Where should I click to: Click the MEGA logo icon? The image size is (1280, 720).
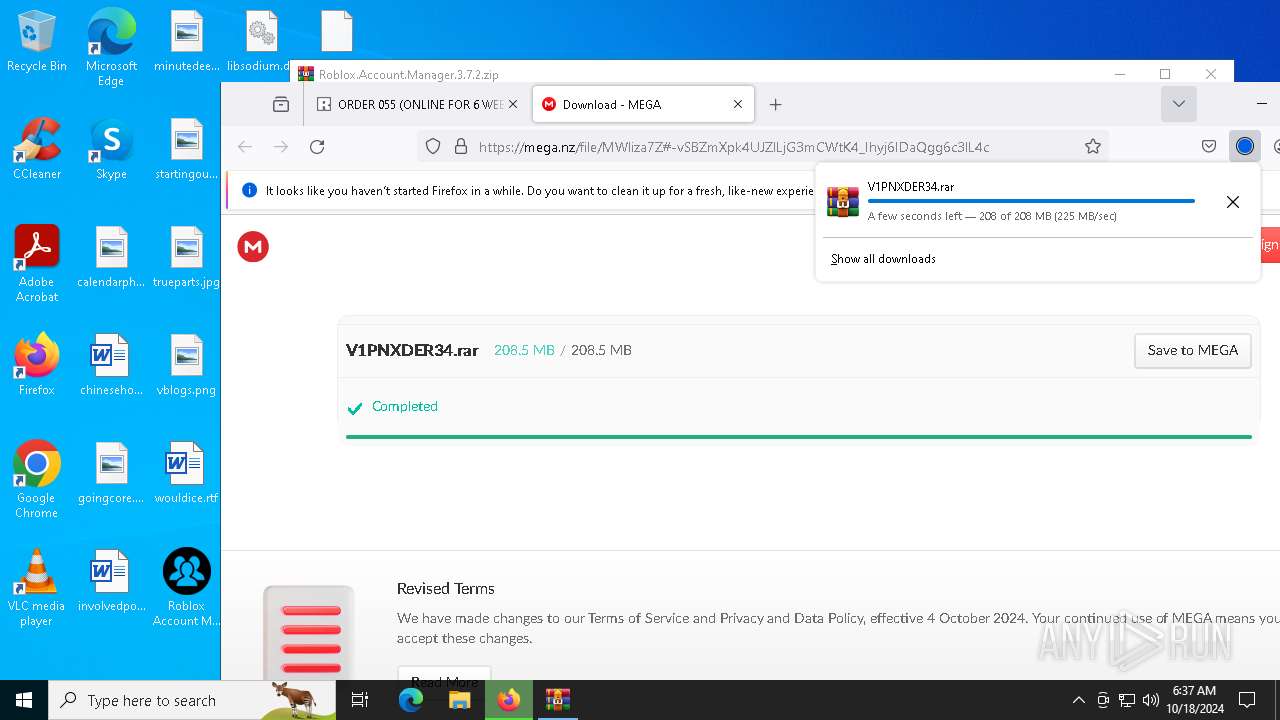tap(253, 247)
